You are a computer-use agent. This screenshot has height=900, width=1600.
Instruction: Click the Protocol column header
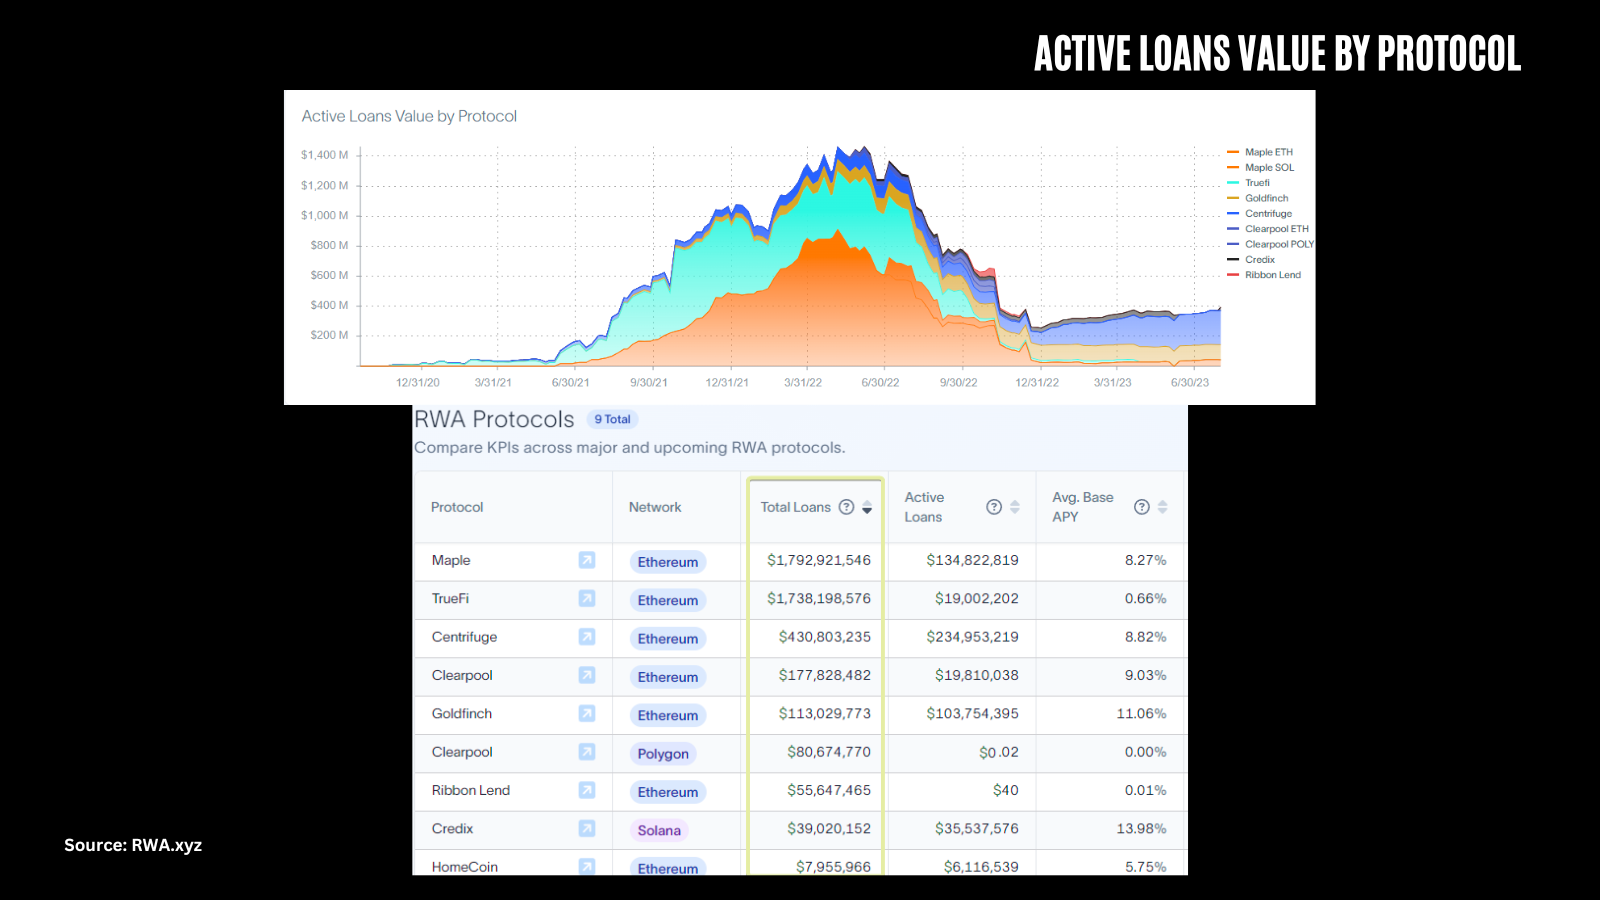point(457,507)
